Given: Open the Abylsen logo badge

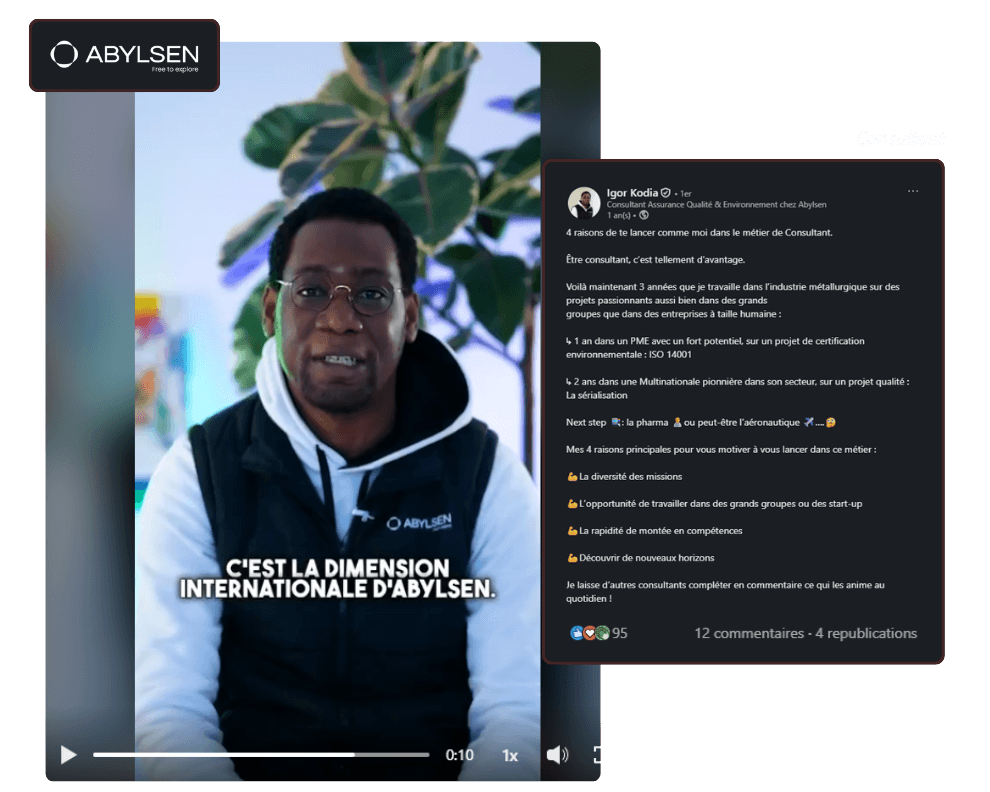Looking at the screenshot, I should coord(124,56).
